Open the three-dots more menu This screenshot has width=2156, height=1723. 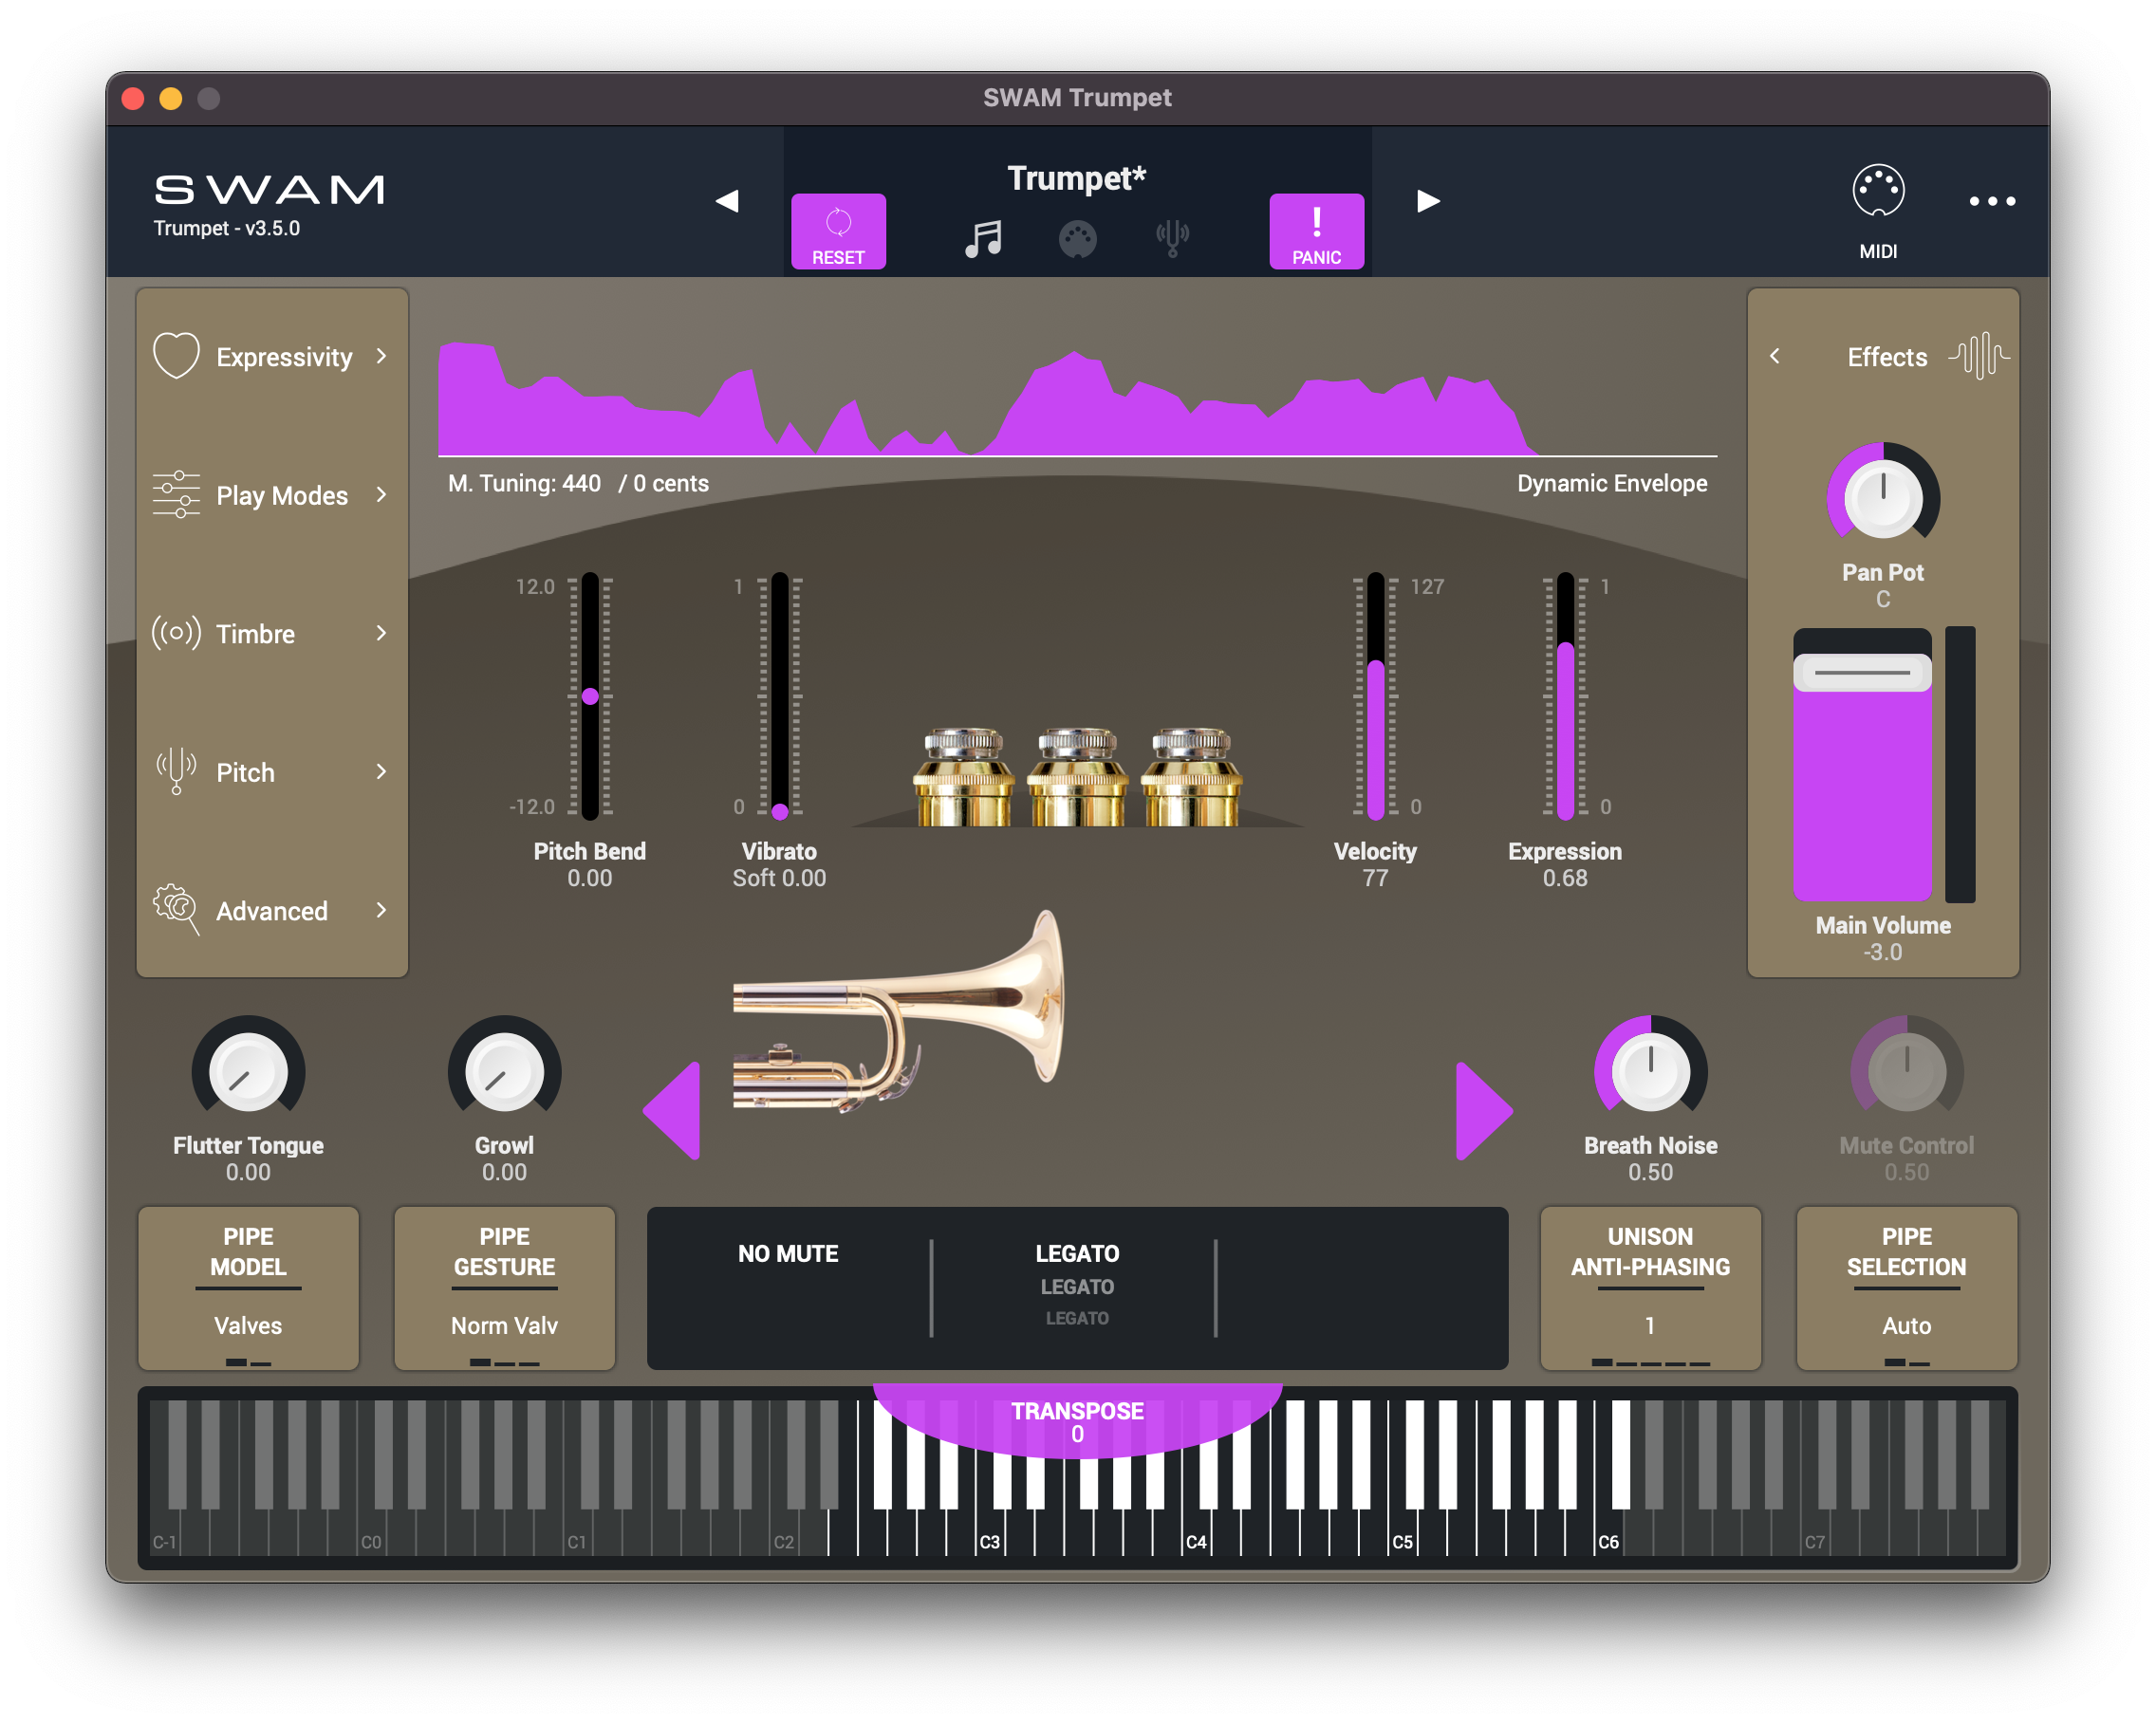pos(1991,201)
